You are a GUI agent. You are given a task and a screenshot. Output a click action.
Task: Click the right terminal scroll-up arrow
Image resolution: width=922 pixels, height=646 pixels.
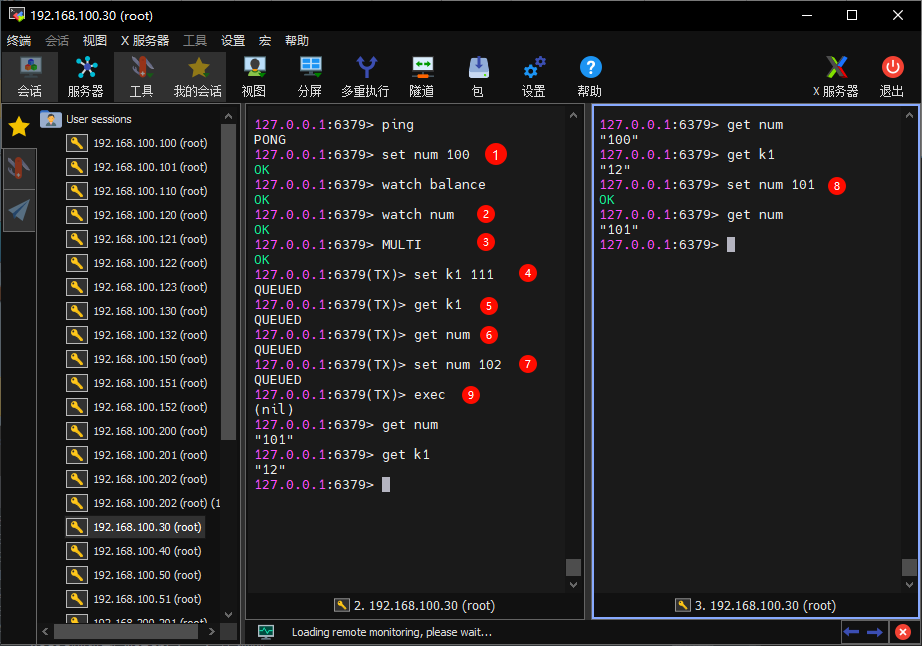(909, 116)
